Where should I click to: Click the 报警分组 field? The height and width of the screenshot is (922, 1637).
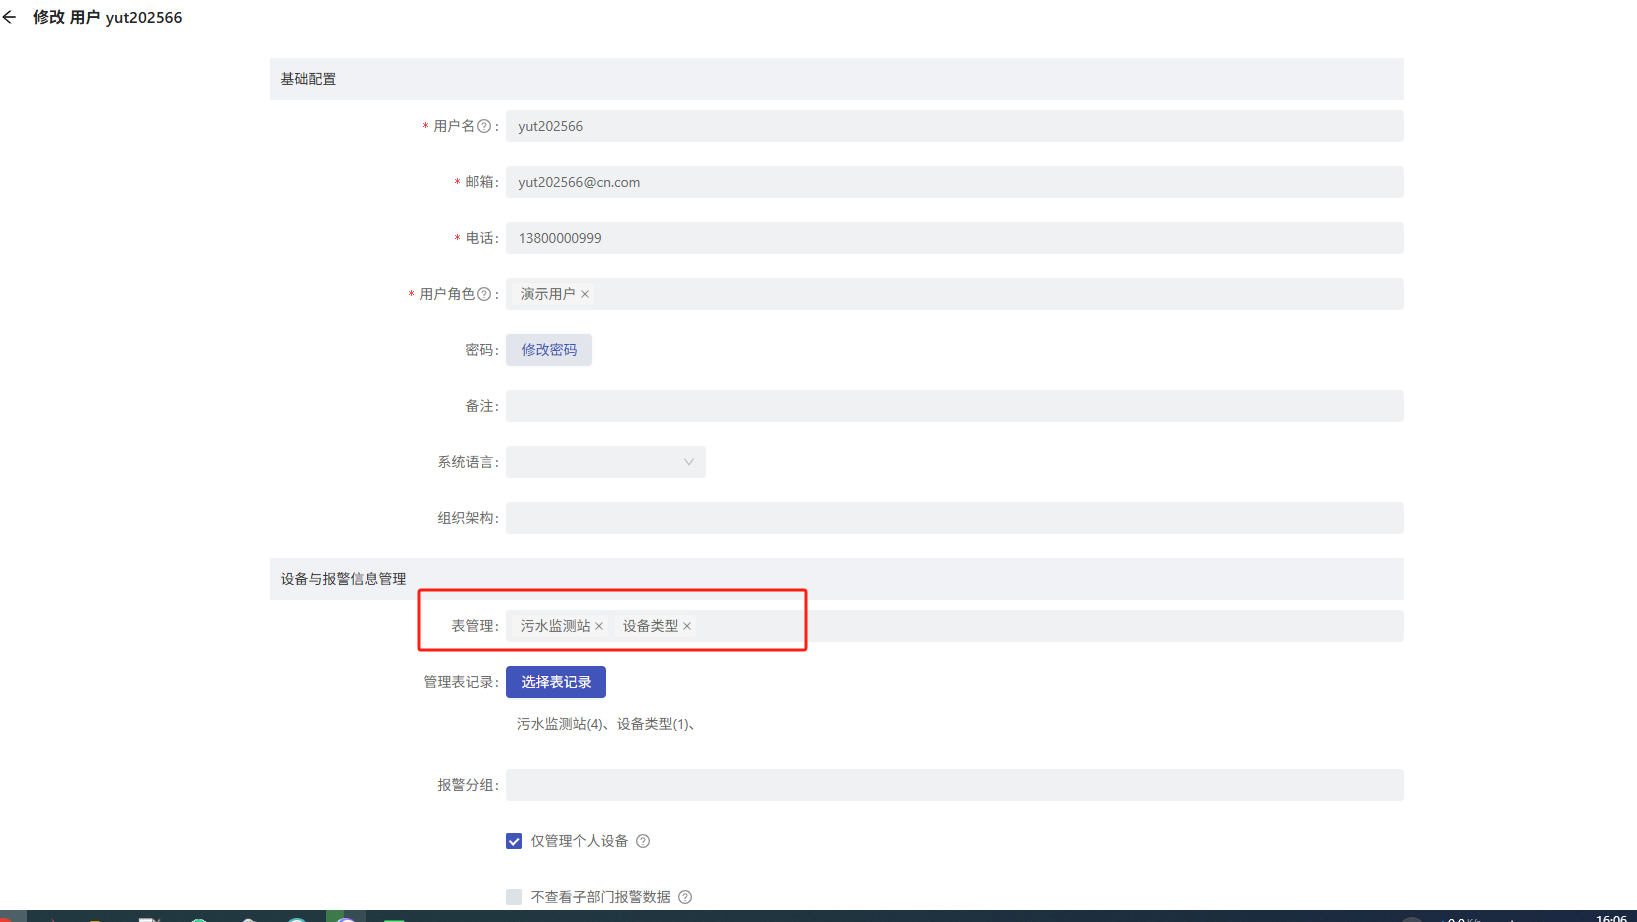pos(954,785)
